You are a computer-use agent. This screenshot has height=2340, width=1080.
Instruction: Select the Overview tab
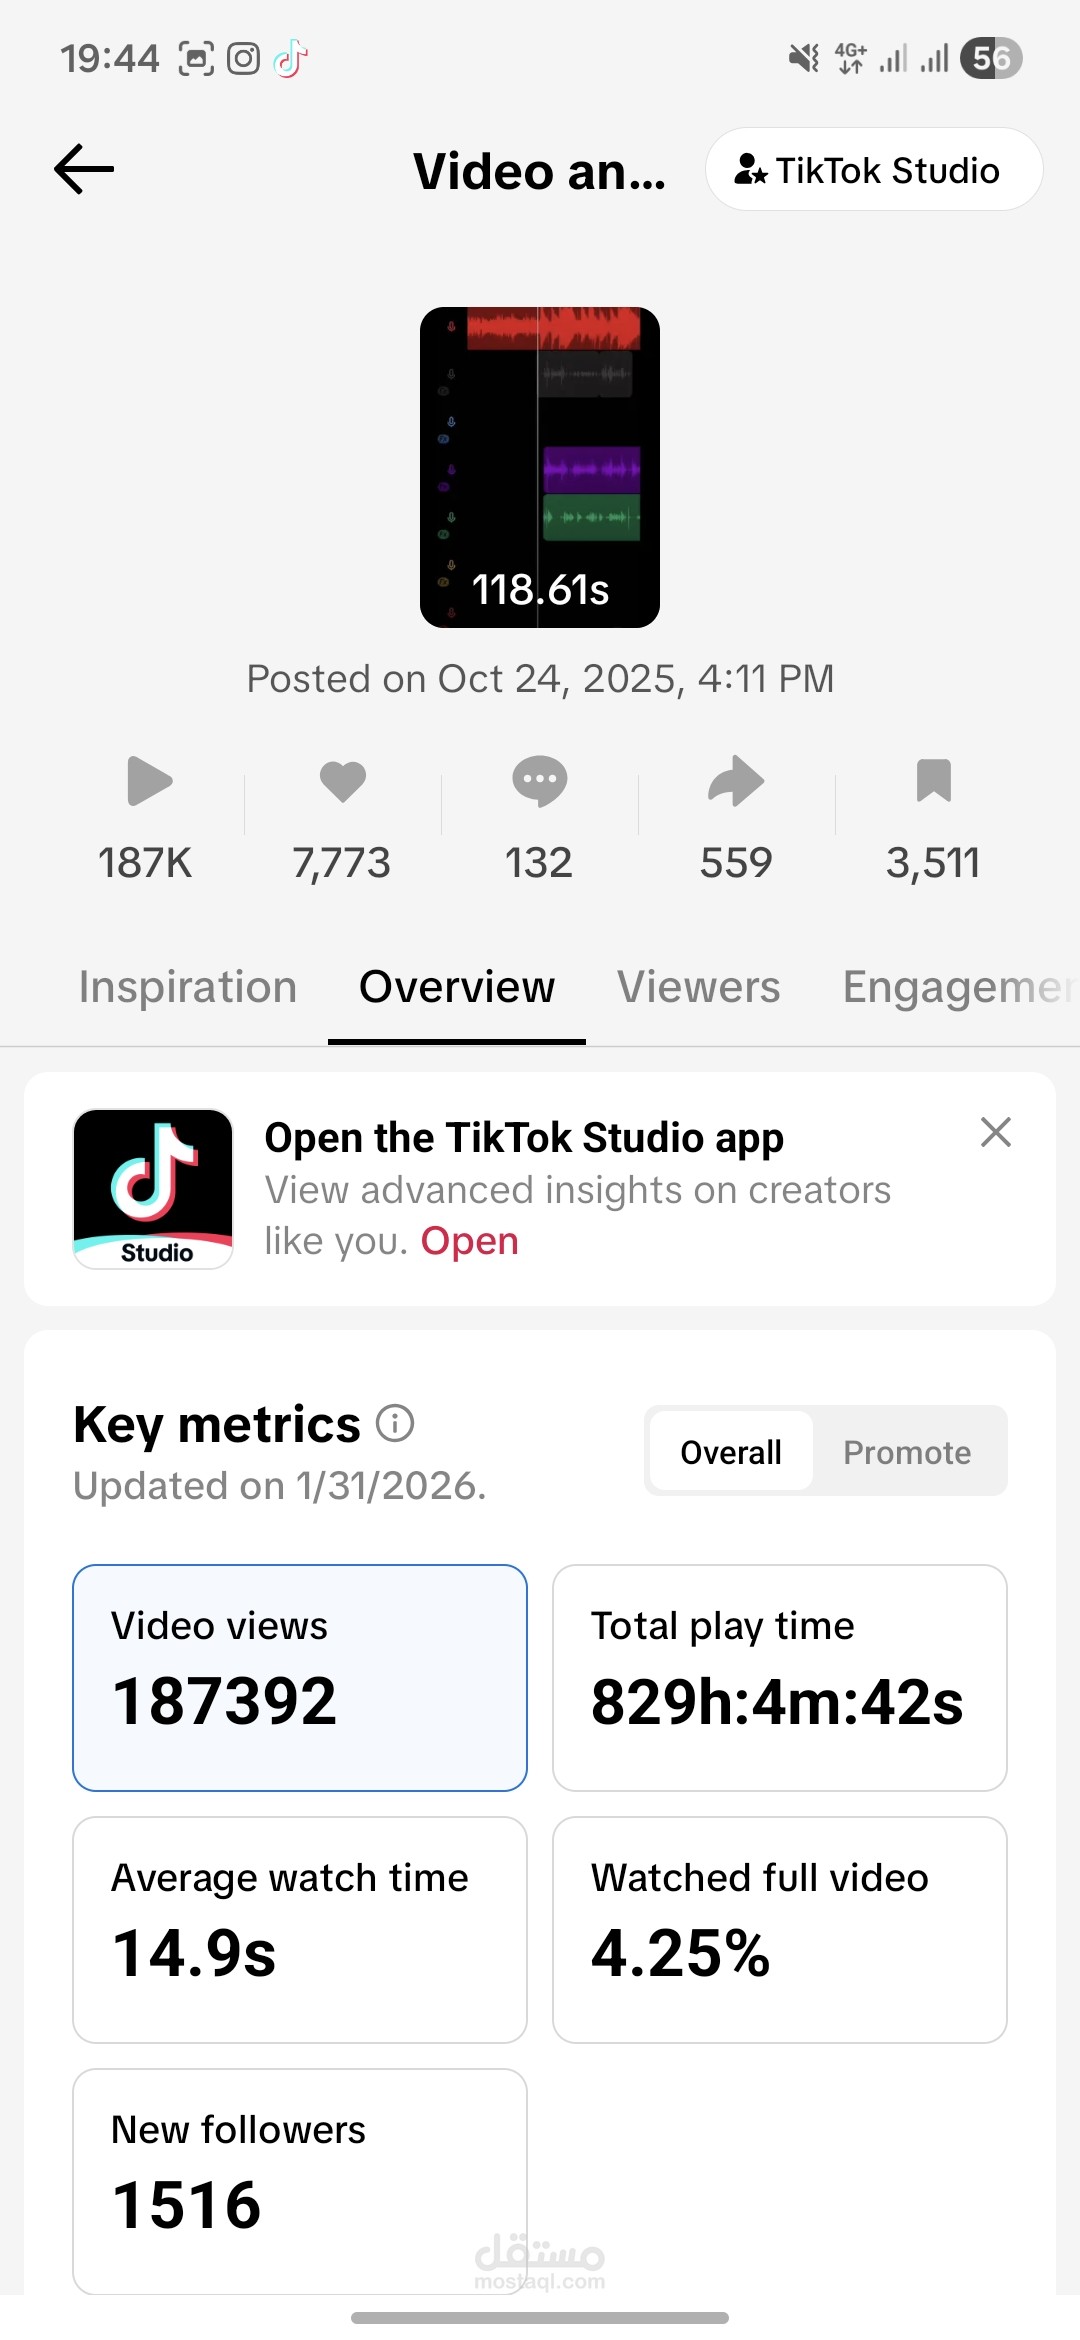click(457, 987)
